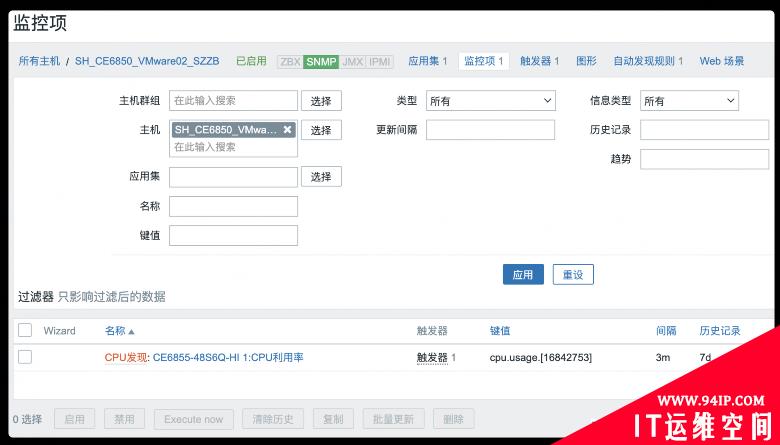780x445 pixels.
Task: Focus the 趋势 input field
Action: click(704, 159)
